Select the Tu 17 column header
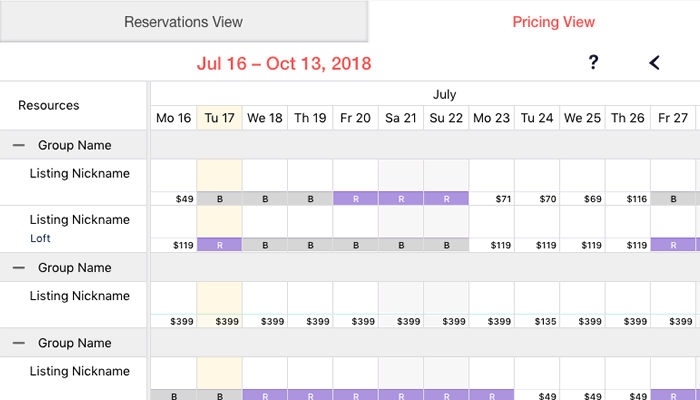700x400 pixels. (x=219, y=118)
